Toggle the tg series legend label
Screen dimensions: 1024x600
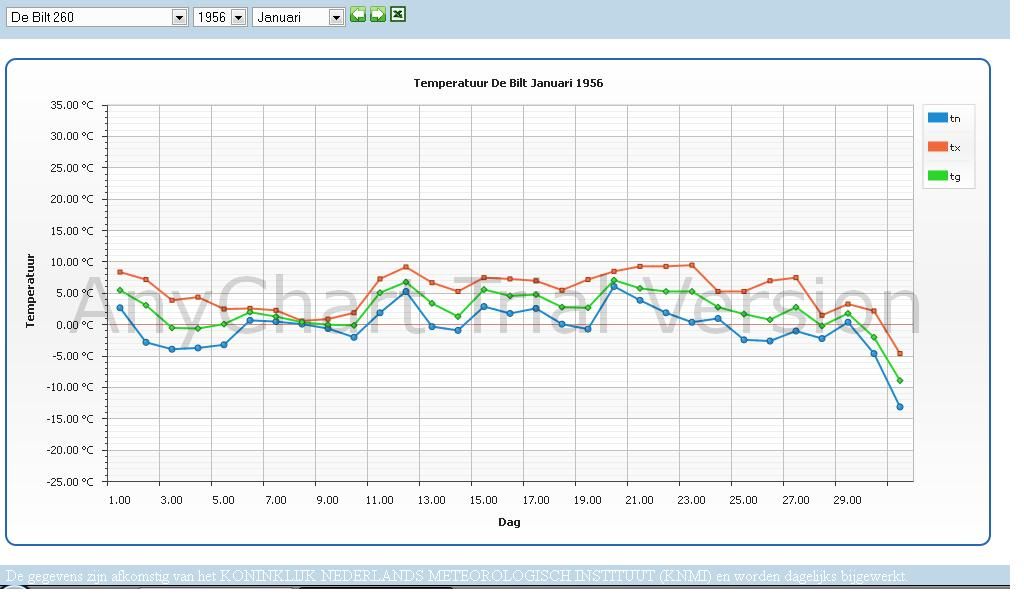955,177
